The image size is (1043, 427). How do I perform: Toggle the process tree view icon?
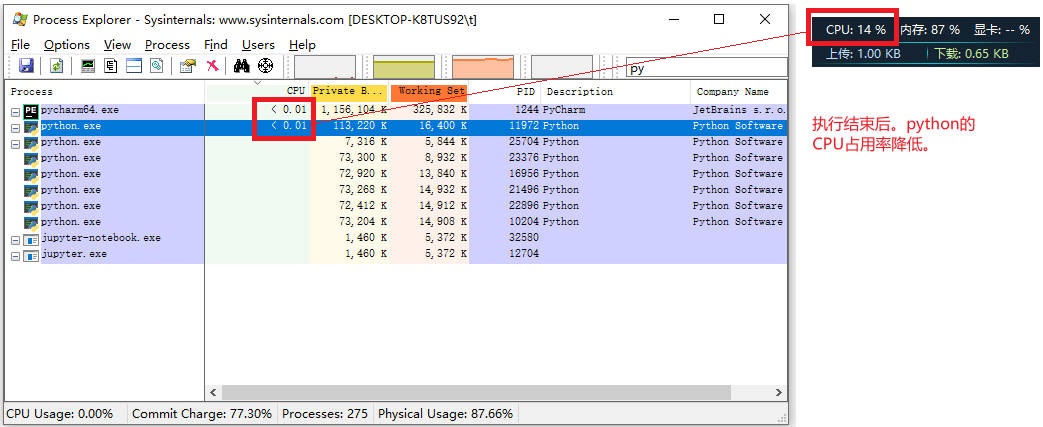pos(111,66)
